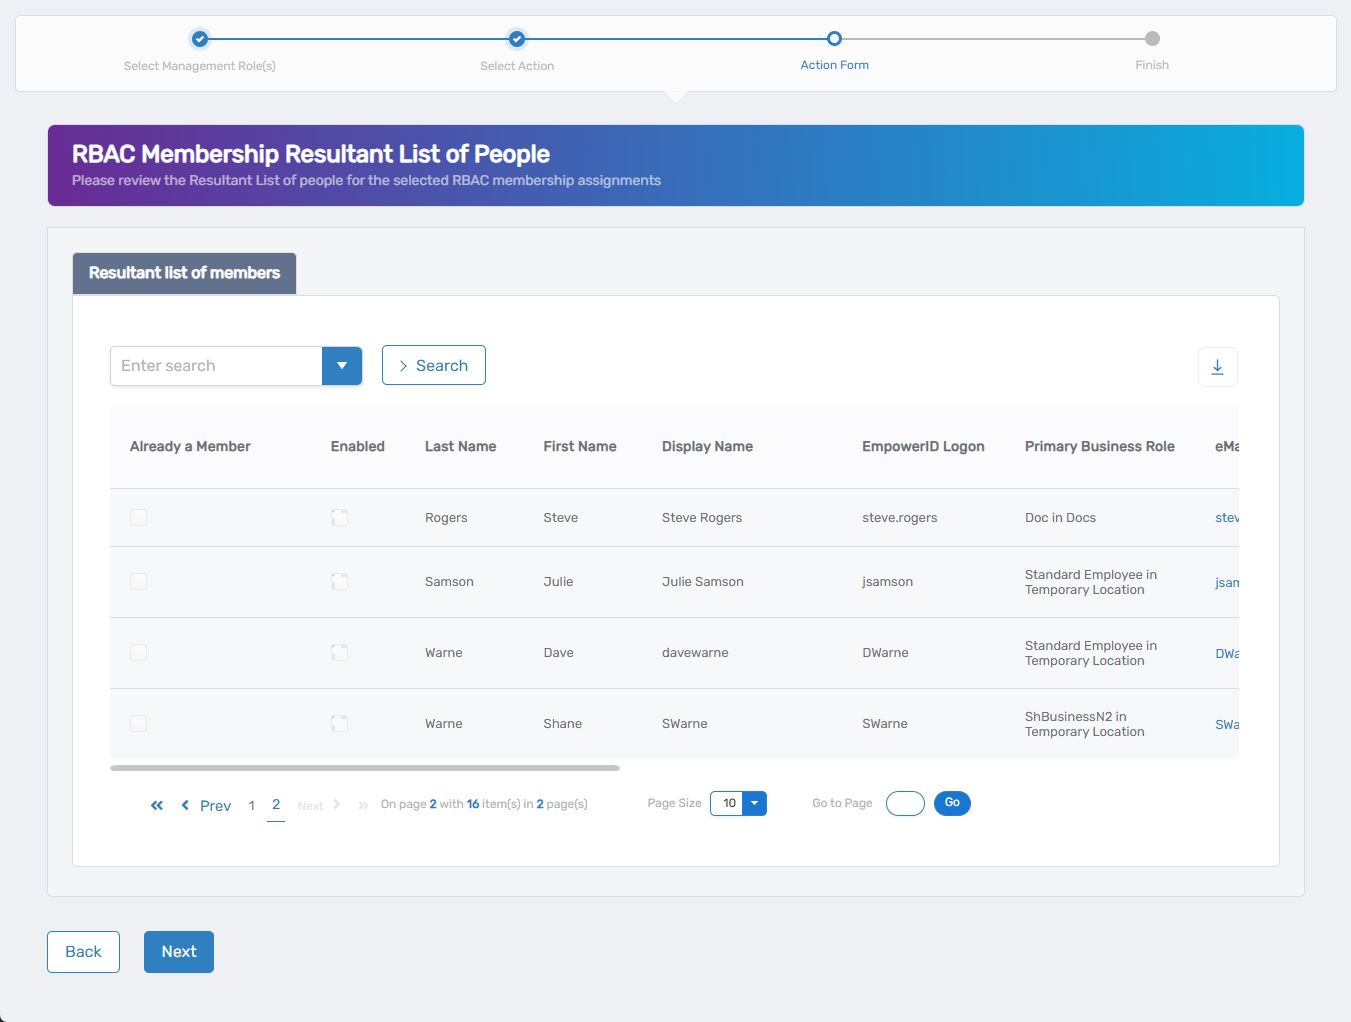Click the completed Select Action step checkmark
This screenshot has width=1351, height=1022.
pyautogui.click(x=517, y=38)
